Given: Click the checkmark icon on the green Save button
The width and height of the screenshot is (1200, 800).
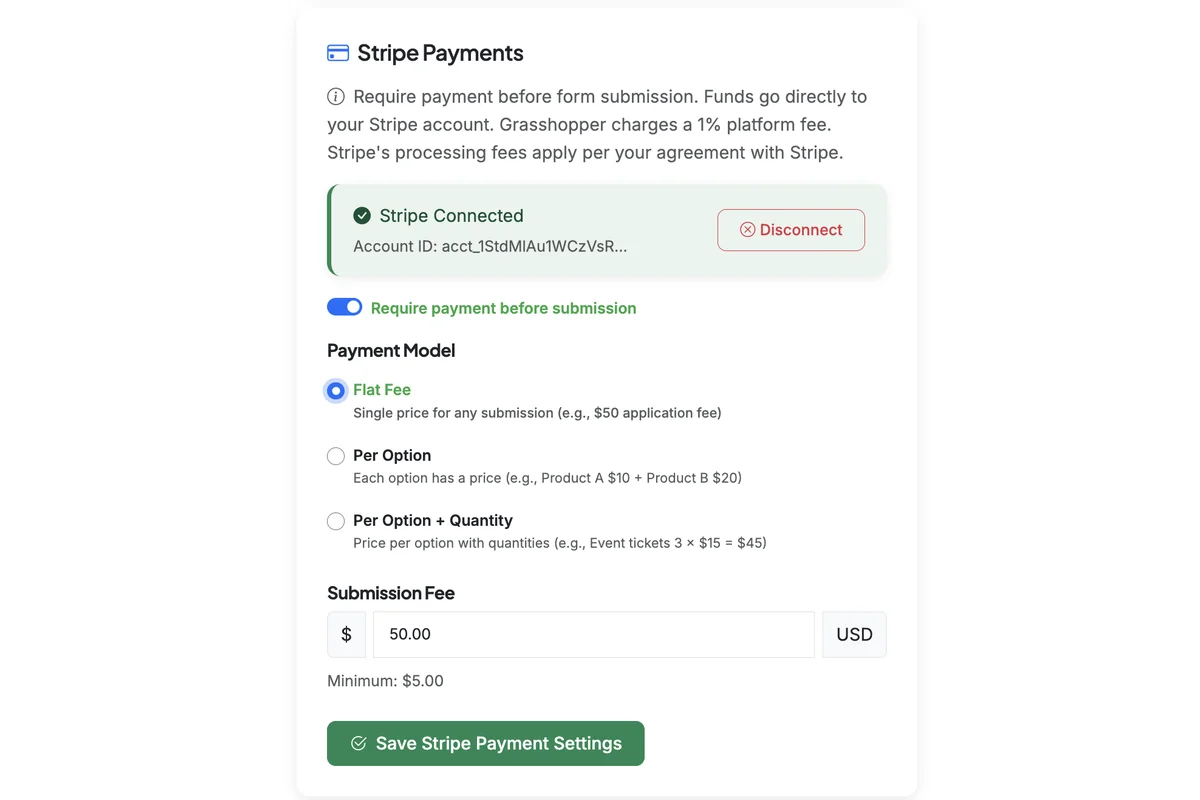Looking at the screenshot, I should pos(359,743).
